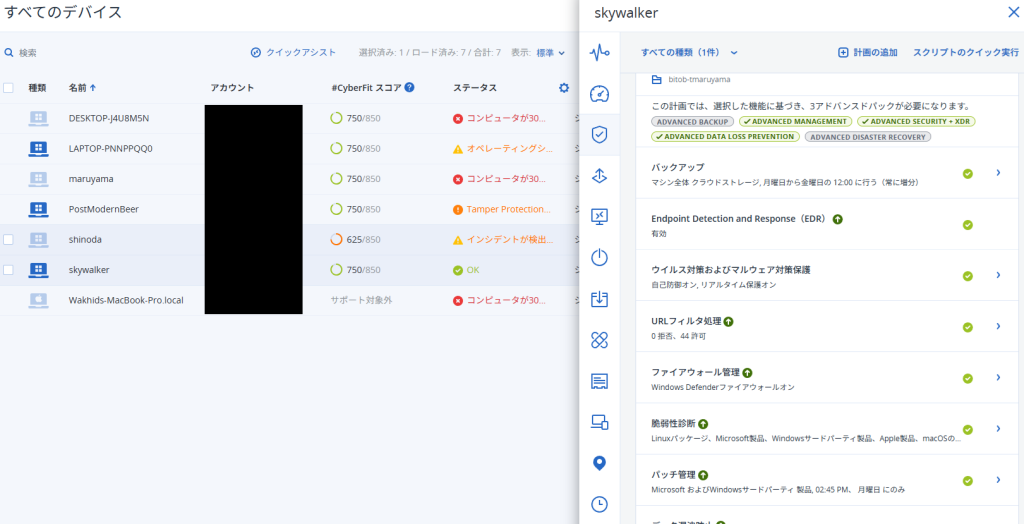Click スクリプトのクイック実行 link
The height and width of the screenshot is (524, 1024).
[966, 52]
